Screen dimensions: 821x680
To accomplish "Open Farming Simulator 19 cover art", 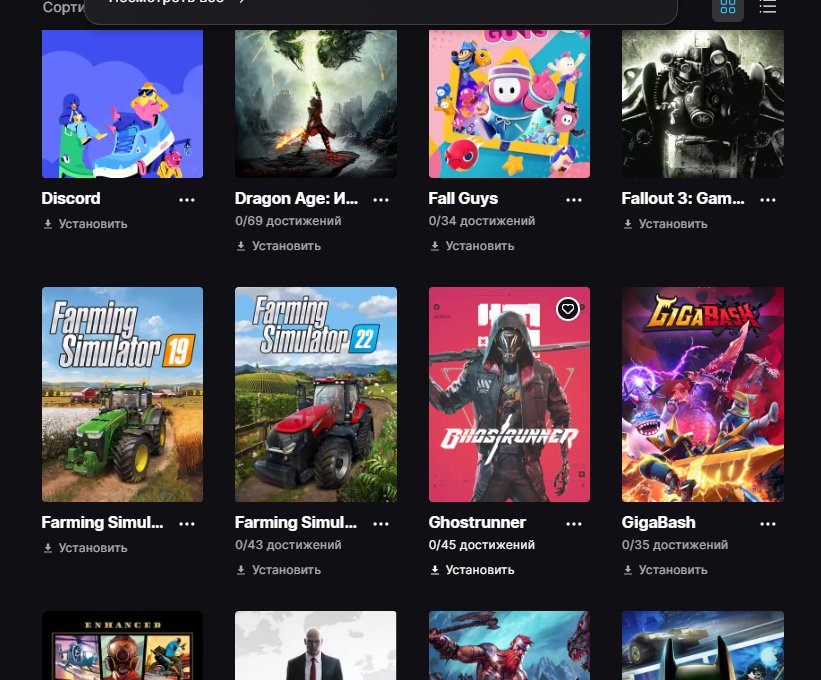I will coord(123,394).
